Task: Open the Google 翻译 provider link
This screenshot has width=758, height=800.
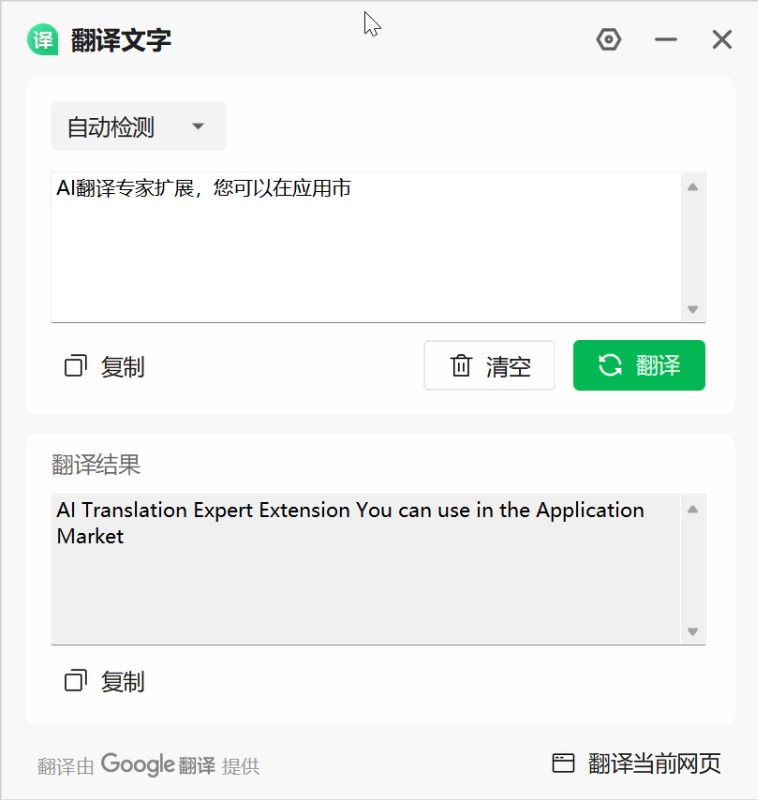Action: 158,765
